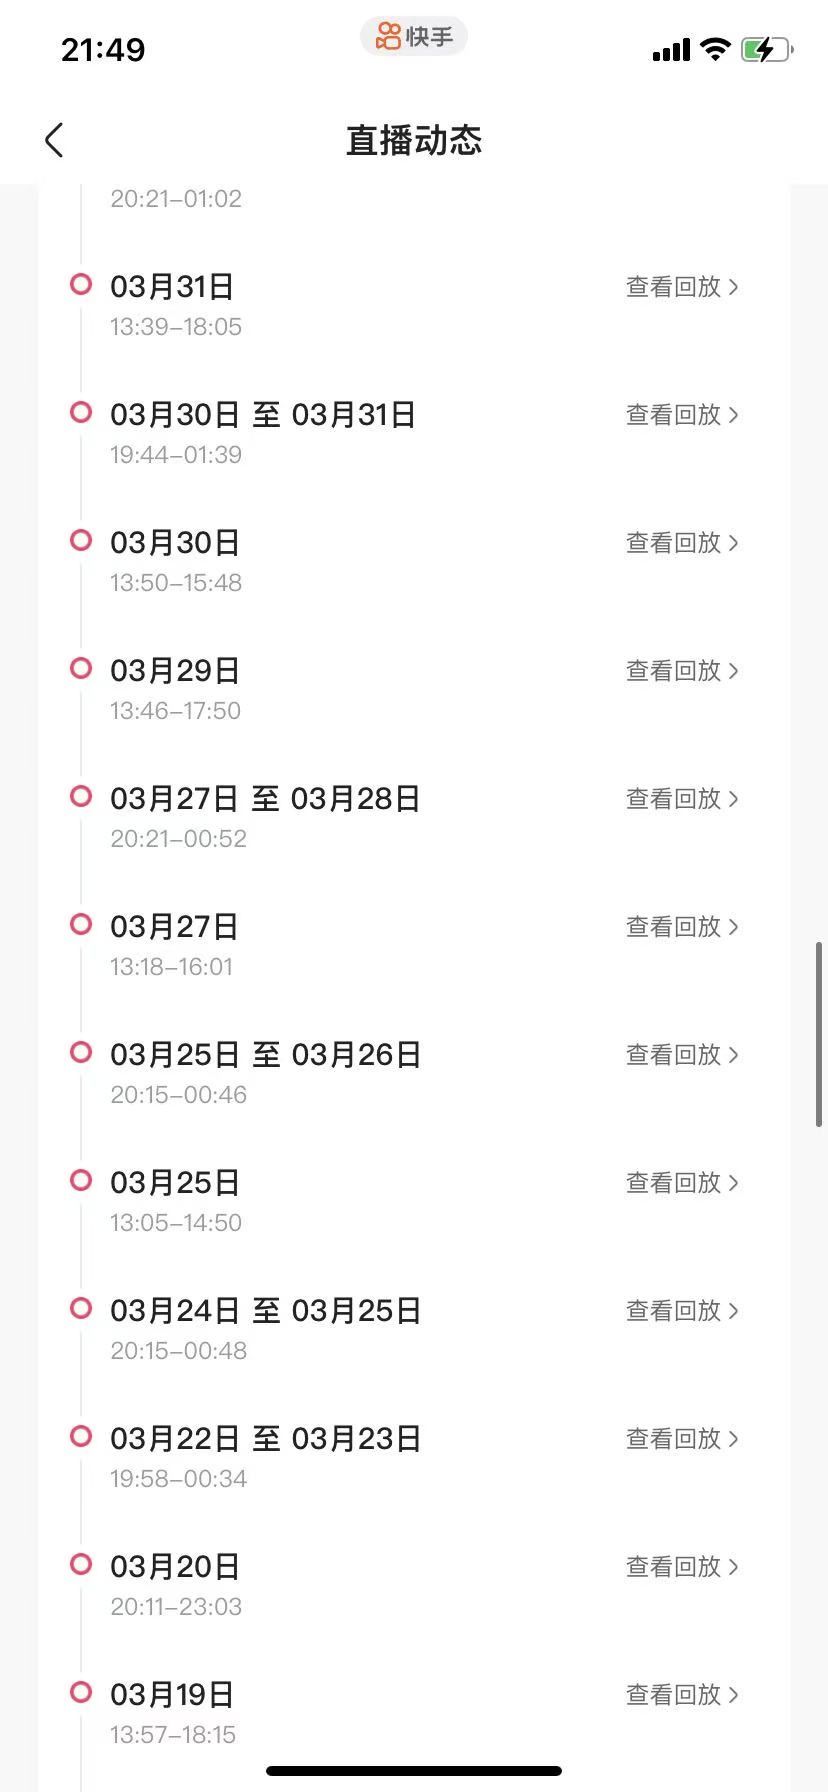The height and width of the screenshot is (1792, 828).
Task: Tap the Wi-Fi status icon
Action: [x=715, y=49]
